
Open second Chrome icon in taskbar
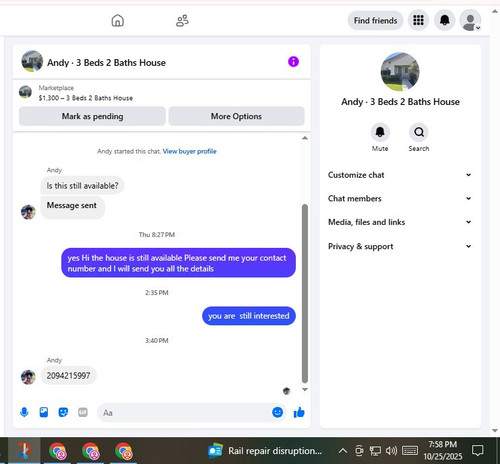click(91, 451)
